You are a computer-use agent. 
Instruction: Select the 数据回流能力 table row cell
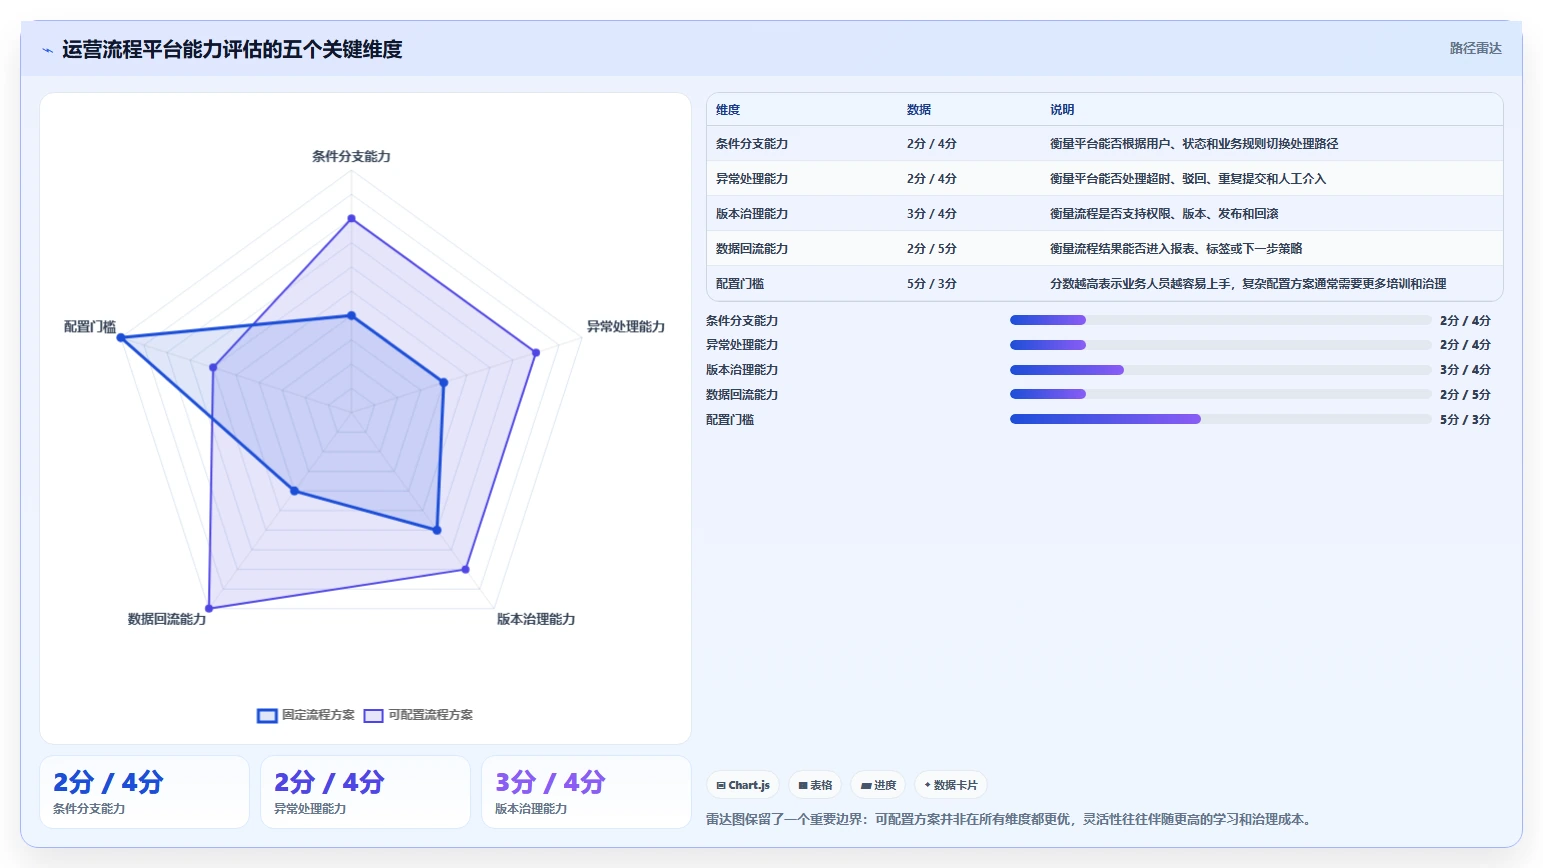752,249
